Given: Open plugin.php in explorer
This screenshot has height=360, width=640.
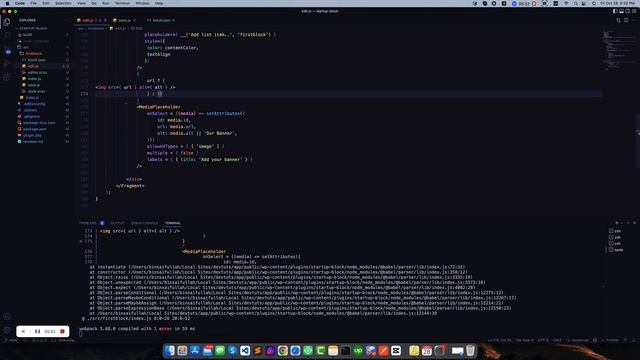Looking at the screenshot, I should [32, 135].
